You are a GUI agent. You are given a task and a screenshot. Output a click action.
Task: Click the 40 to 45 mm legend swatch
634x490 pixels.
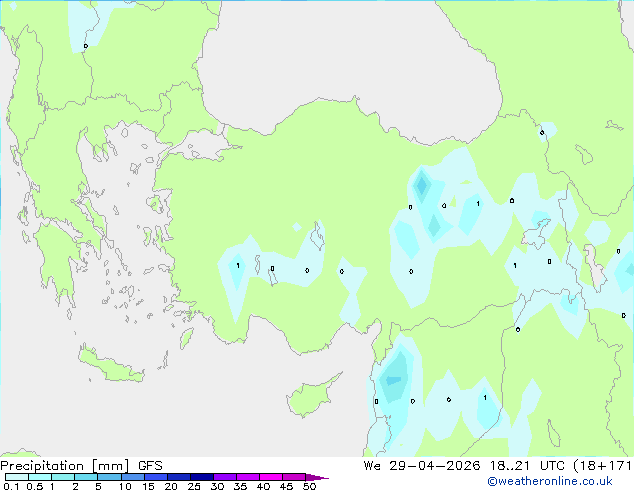271,477
